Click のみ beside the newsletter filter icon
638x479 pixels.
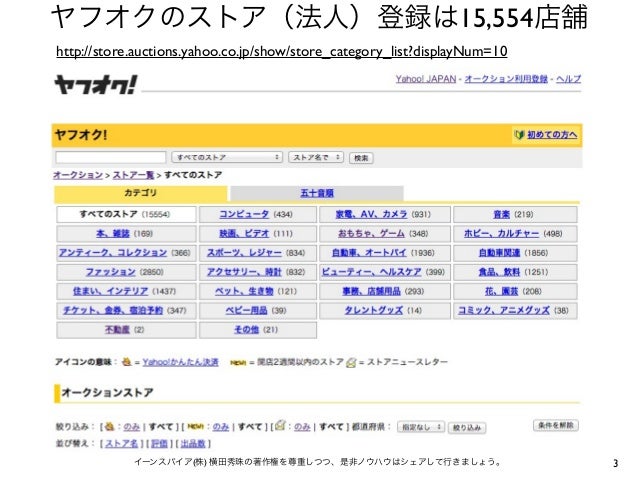click(x=302, y=427)
